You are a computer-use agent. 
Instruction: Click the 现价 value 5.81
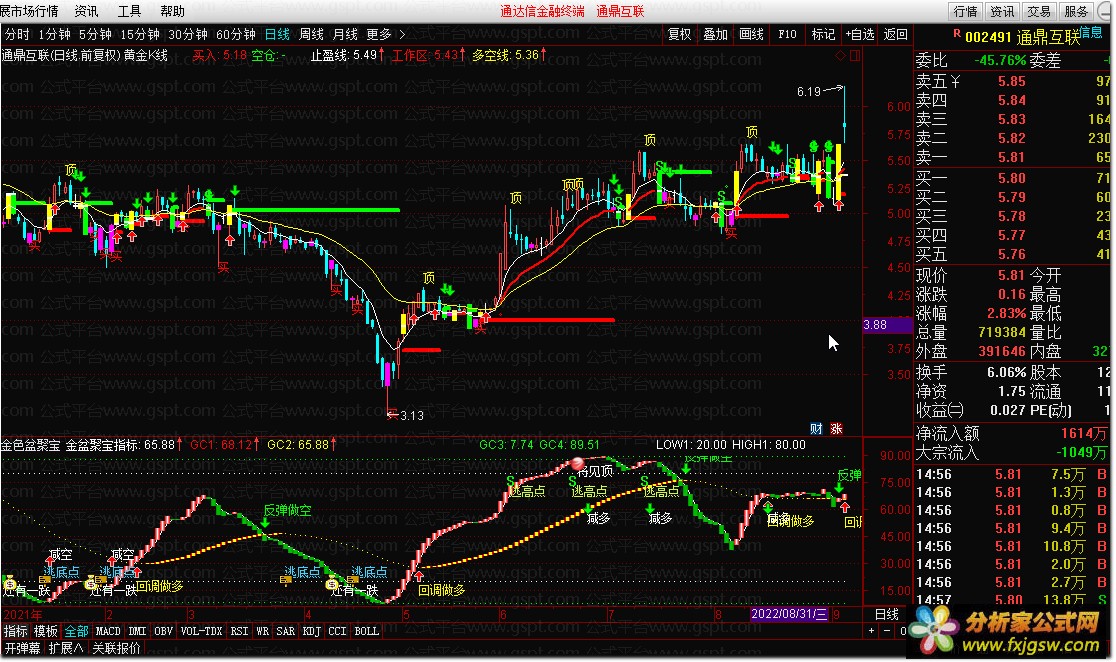click(x=1011, y=275)
